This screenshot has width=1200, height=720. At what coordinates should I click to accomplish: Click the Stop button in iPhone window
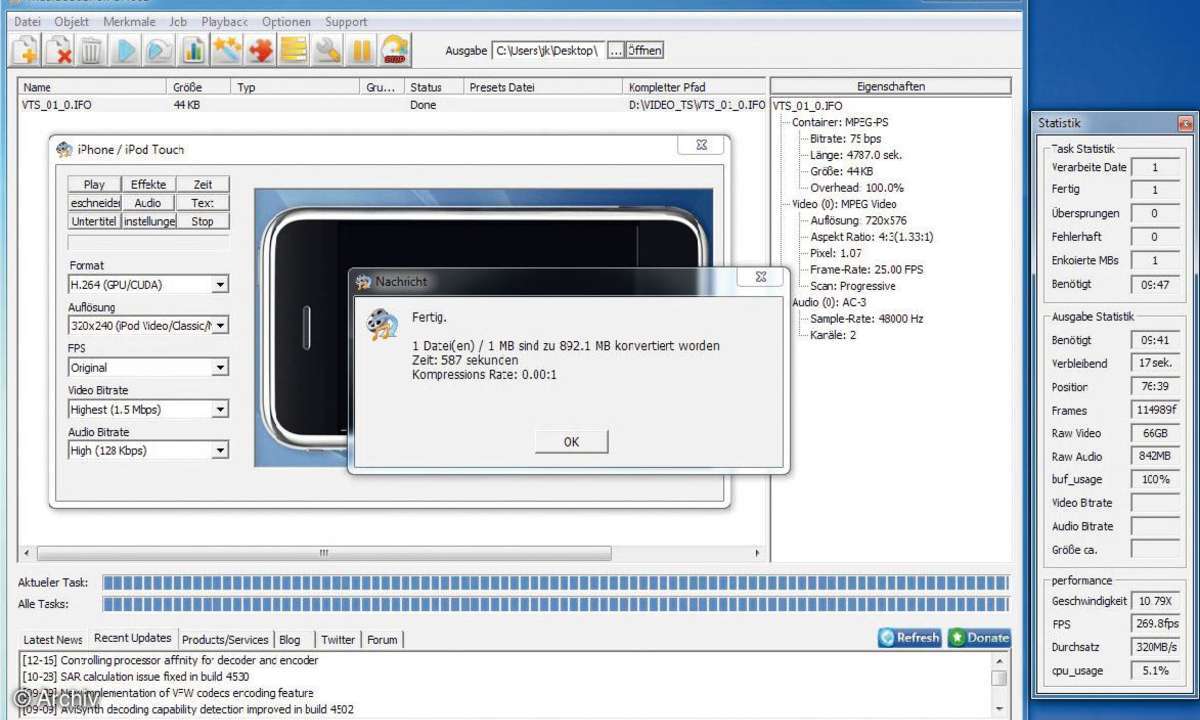tap(203, 221)
